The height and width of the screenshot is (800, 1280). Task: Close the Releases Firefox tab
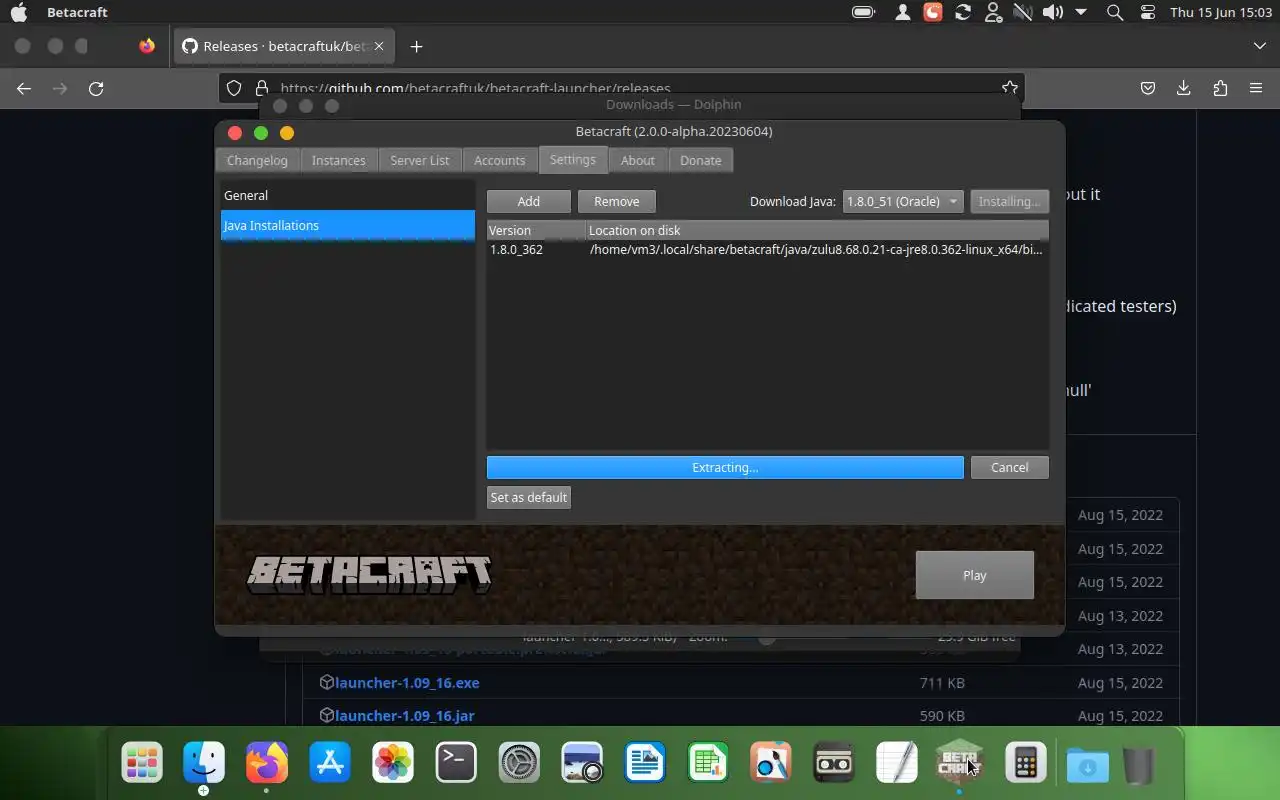pos(379,46)
